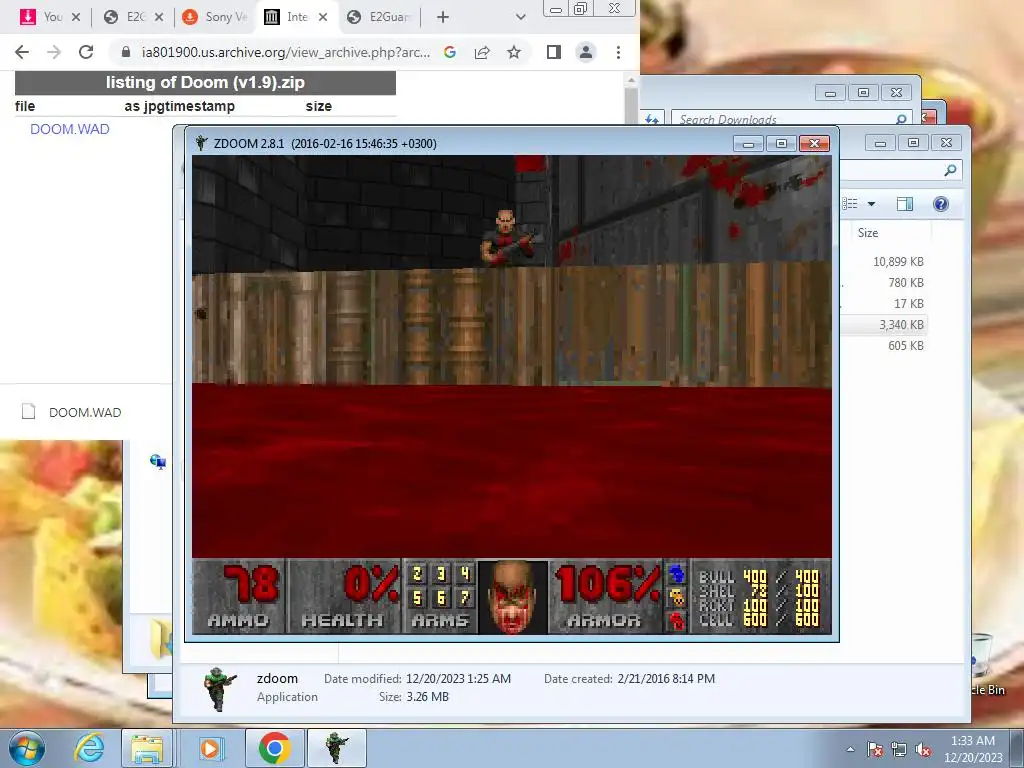Bookmark this page with the star icon
The width and height of the screenshot is (1024, 768).
[514, 52]
